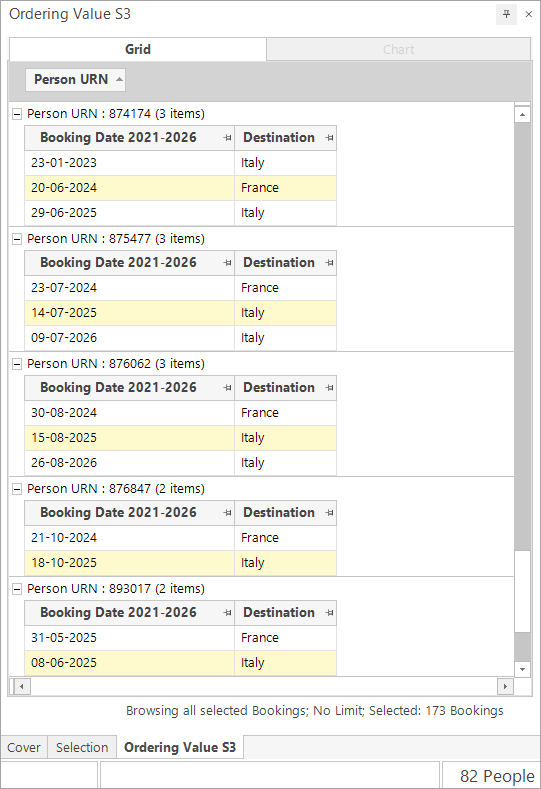Viewport: 541px width, 789px height.
Task: Collapse Person URN 876847 group
Action: (17, 489)
